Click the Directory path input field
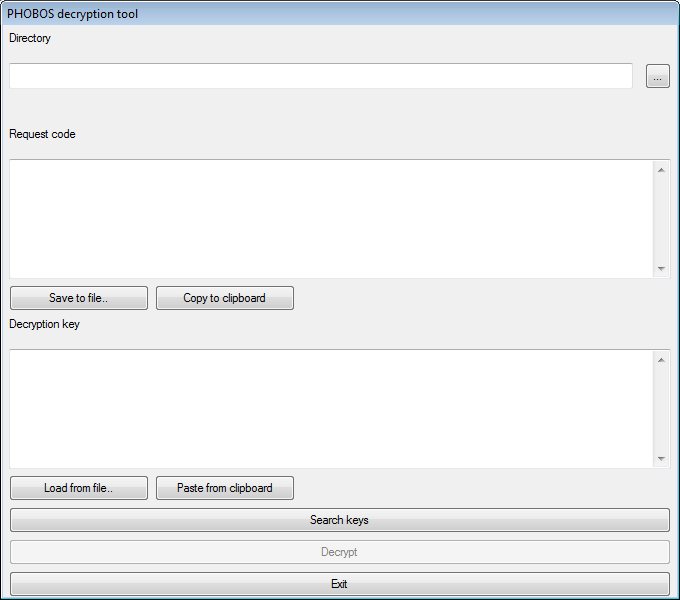 coord(321,76)
